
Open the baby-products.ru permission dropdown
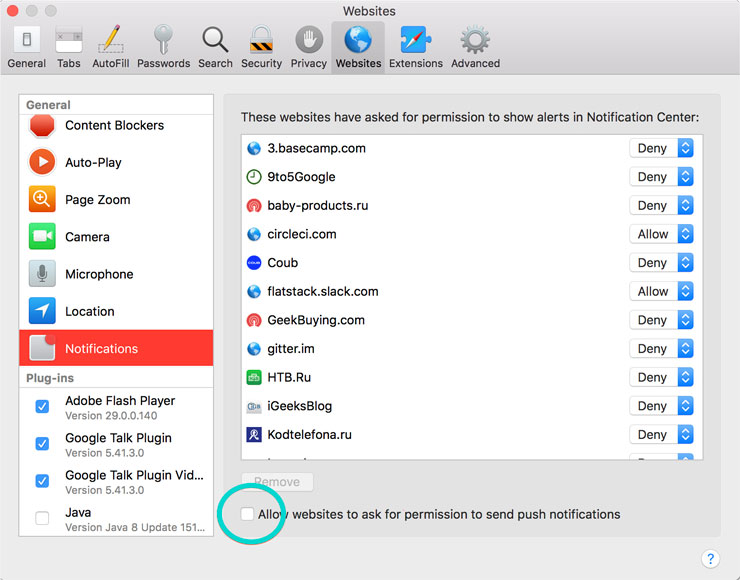coord(661,206)
